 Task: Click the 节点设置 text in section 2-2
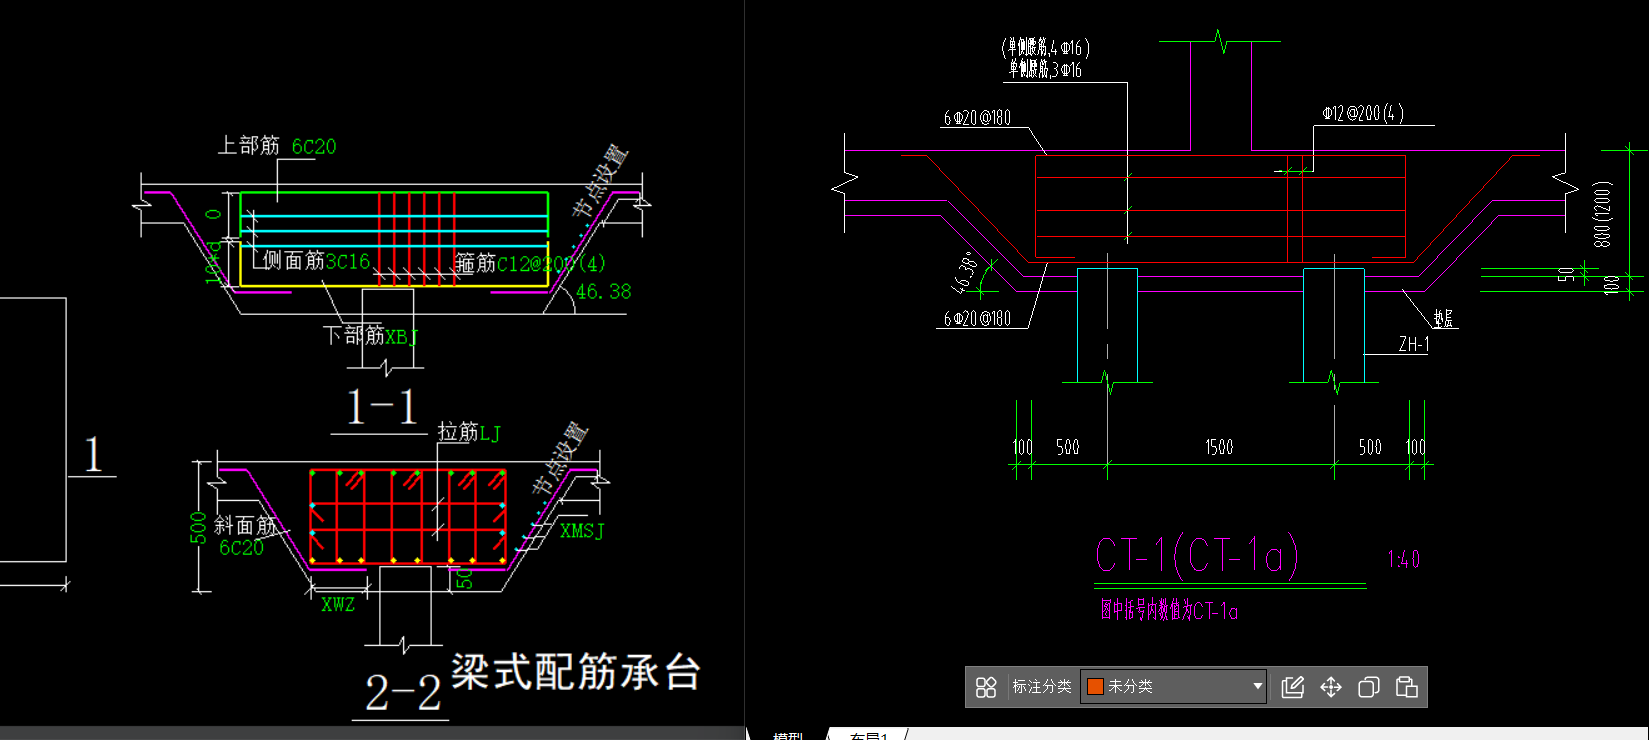pyautogui.click(x=560, y=458)
